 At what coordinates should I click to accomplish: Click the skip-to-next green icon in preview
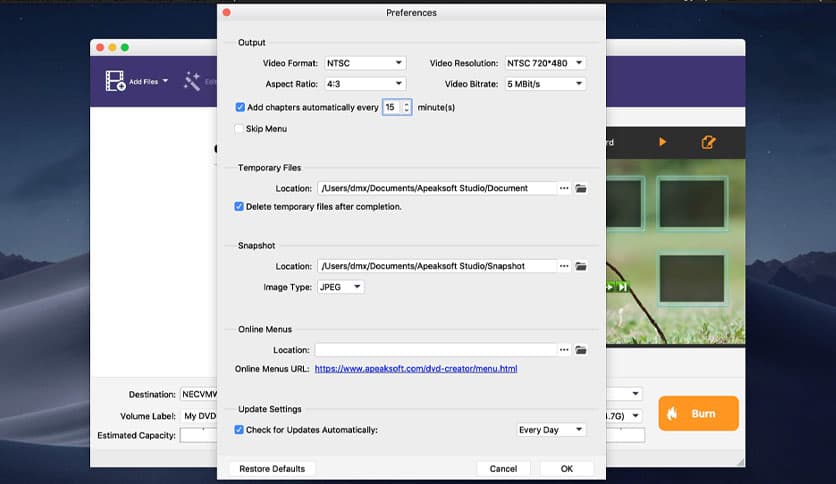coord(623,287)
